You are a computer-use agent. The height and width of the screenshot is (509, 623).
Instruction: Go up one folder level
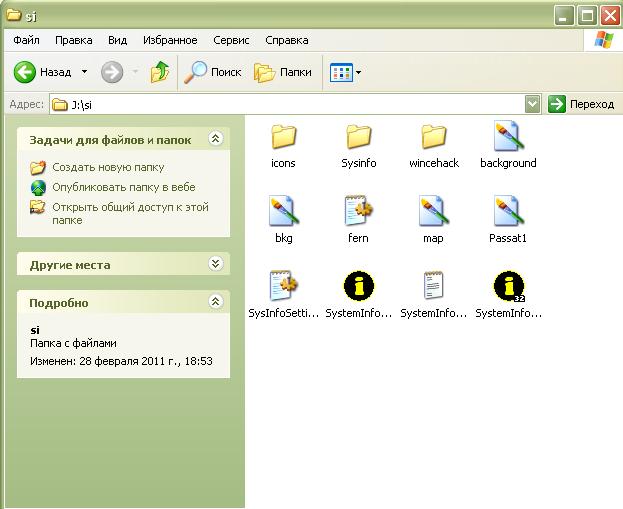(160, 72)
